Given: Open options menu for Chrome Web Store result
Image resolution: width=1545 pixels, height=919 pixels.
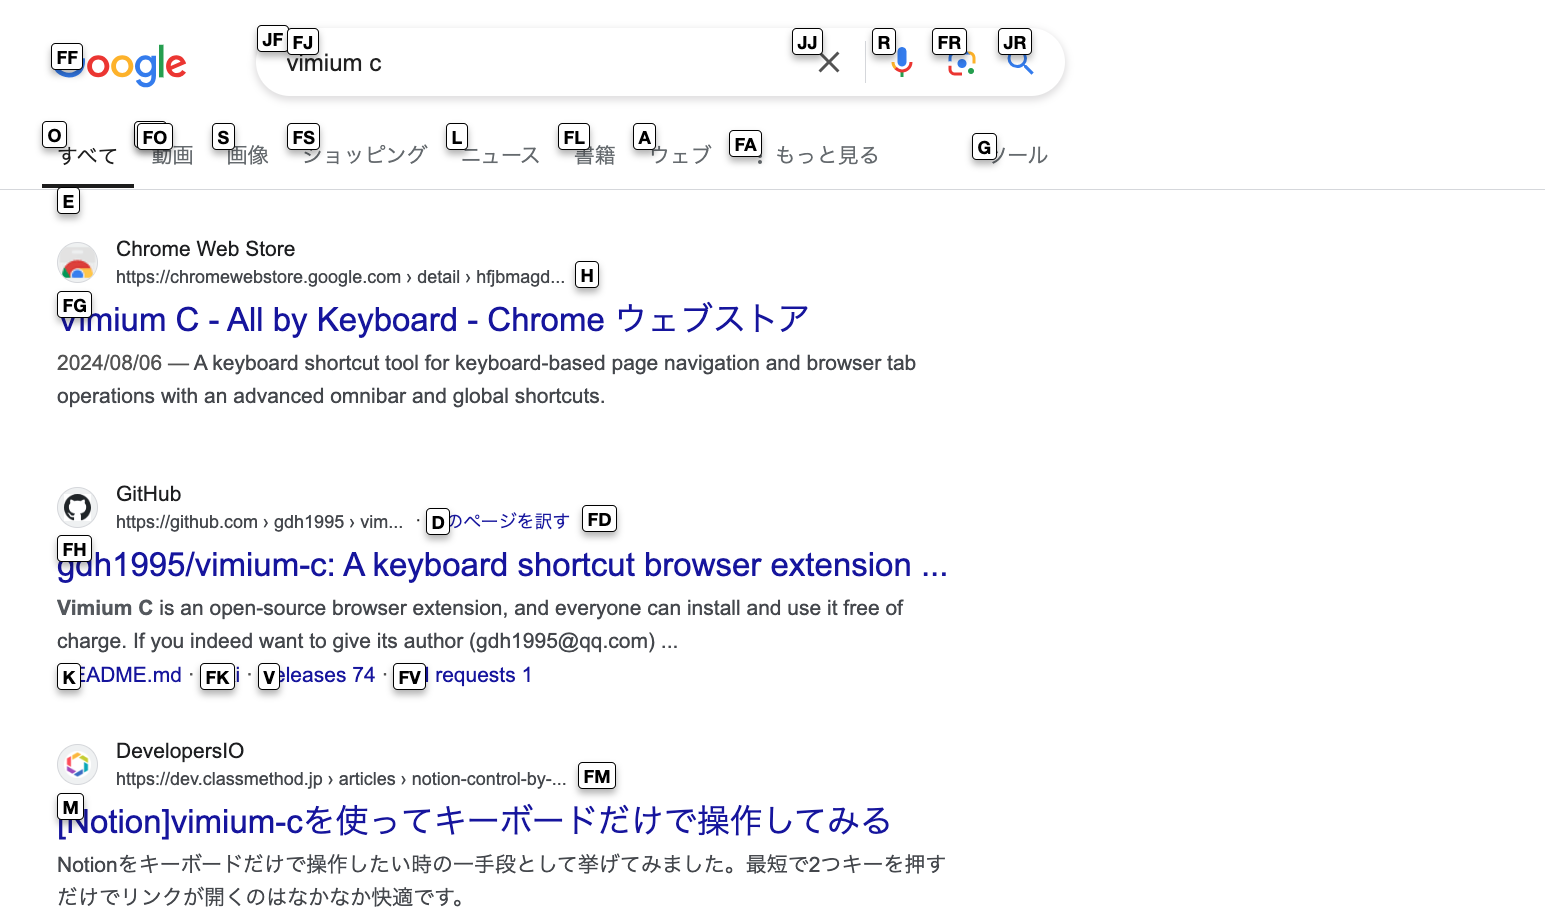Looking at the screenshot, I should pos(588,277).
